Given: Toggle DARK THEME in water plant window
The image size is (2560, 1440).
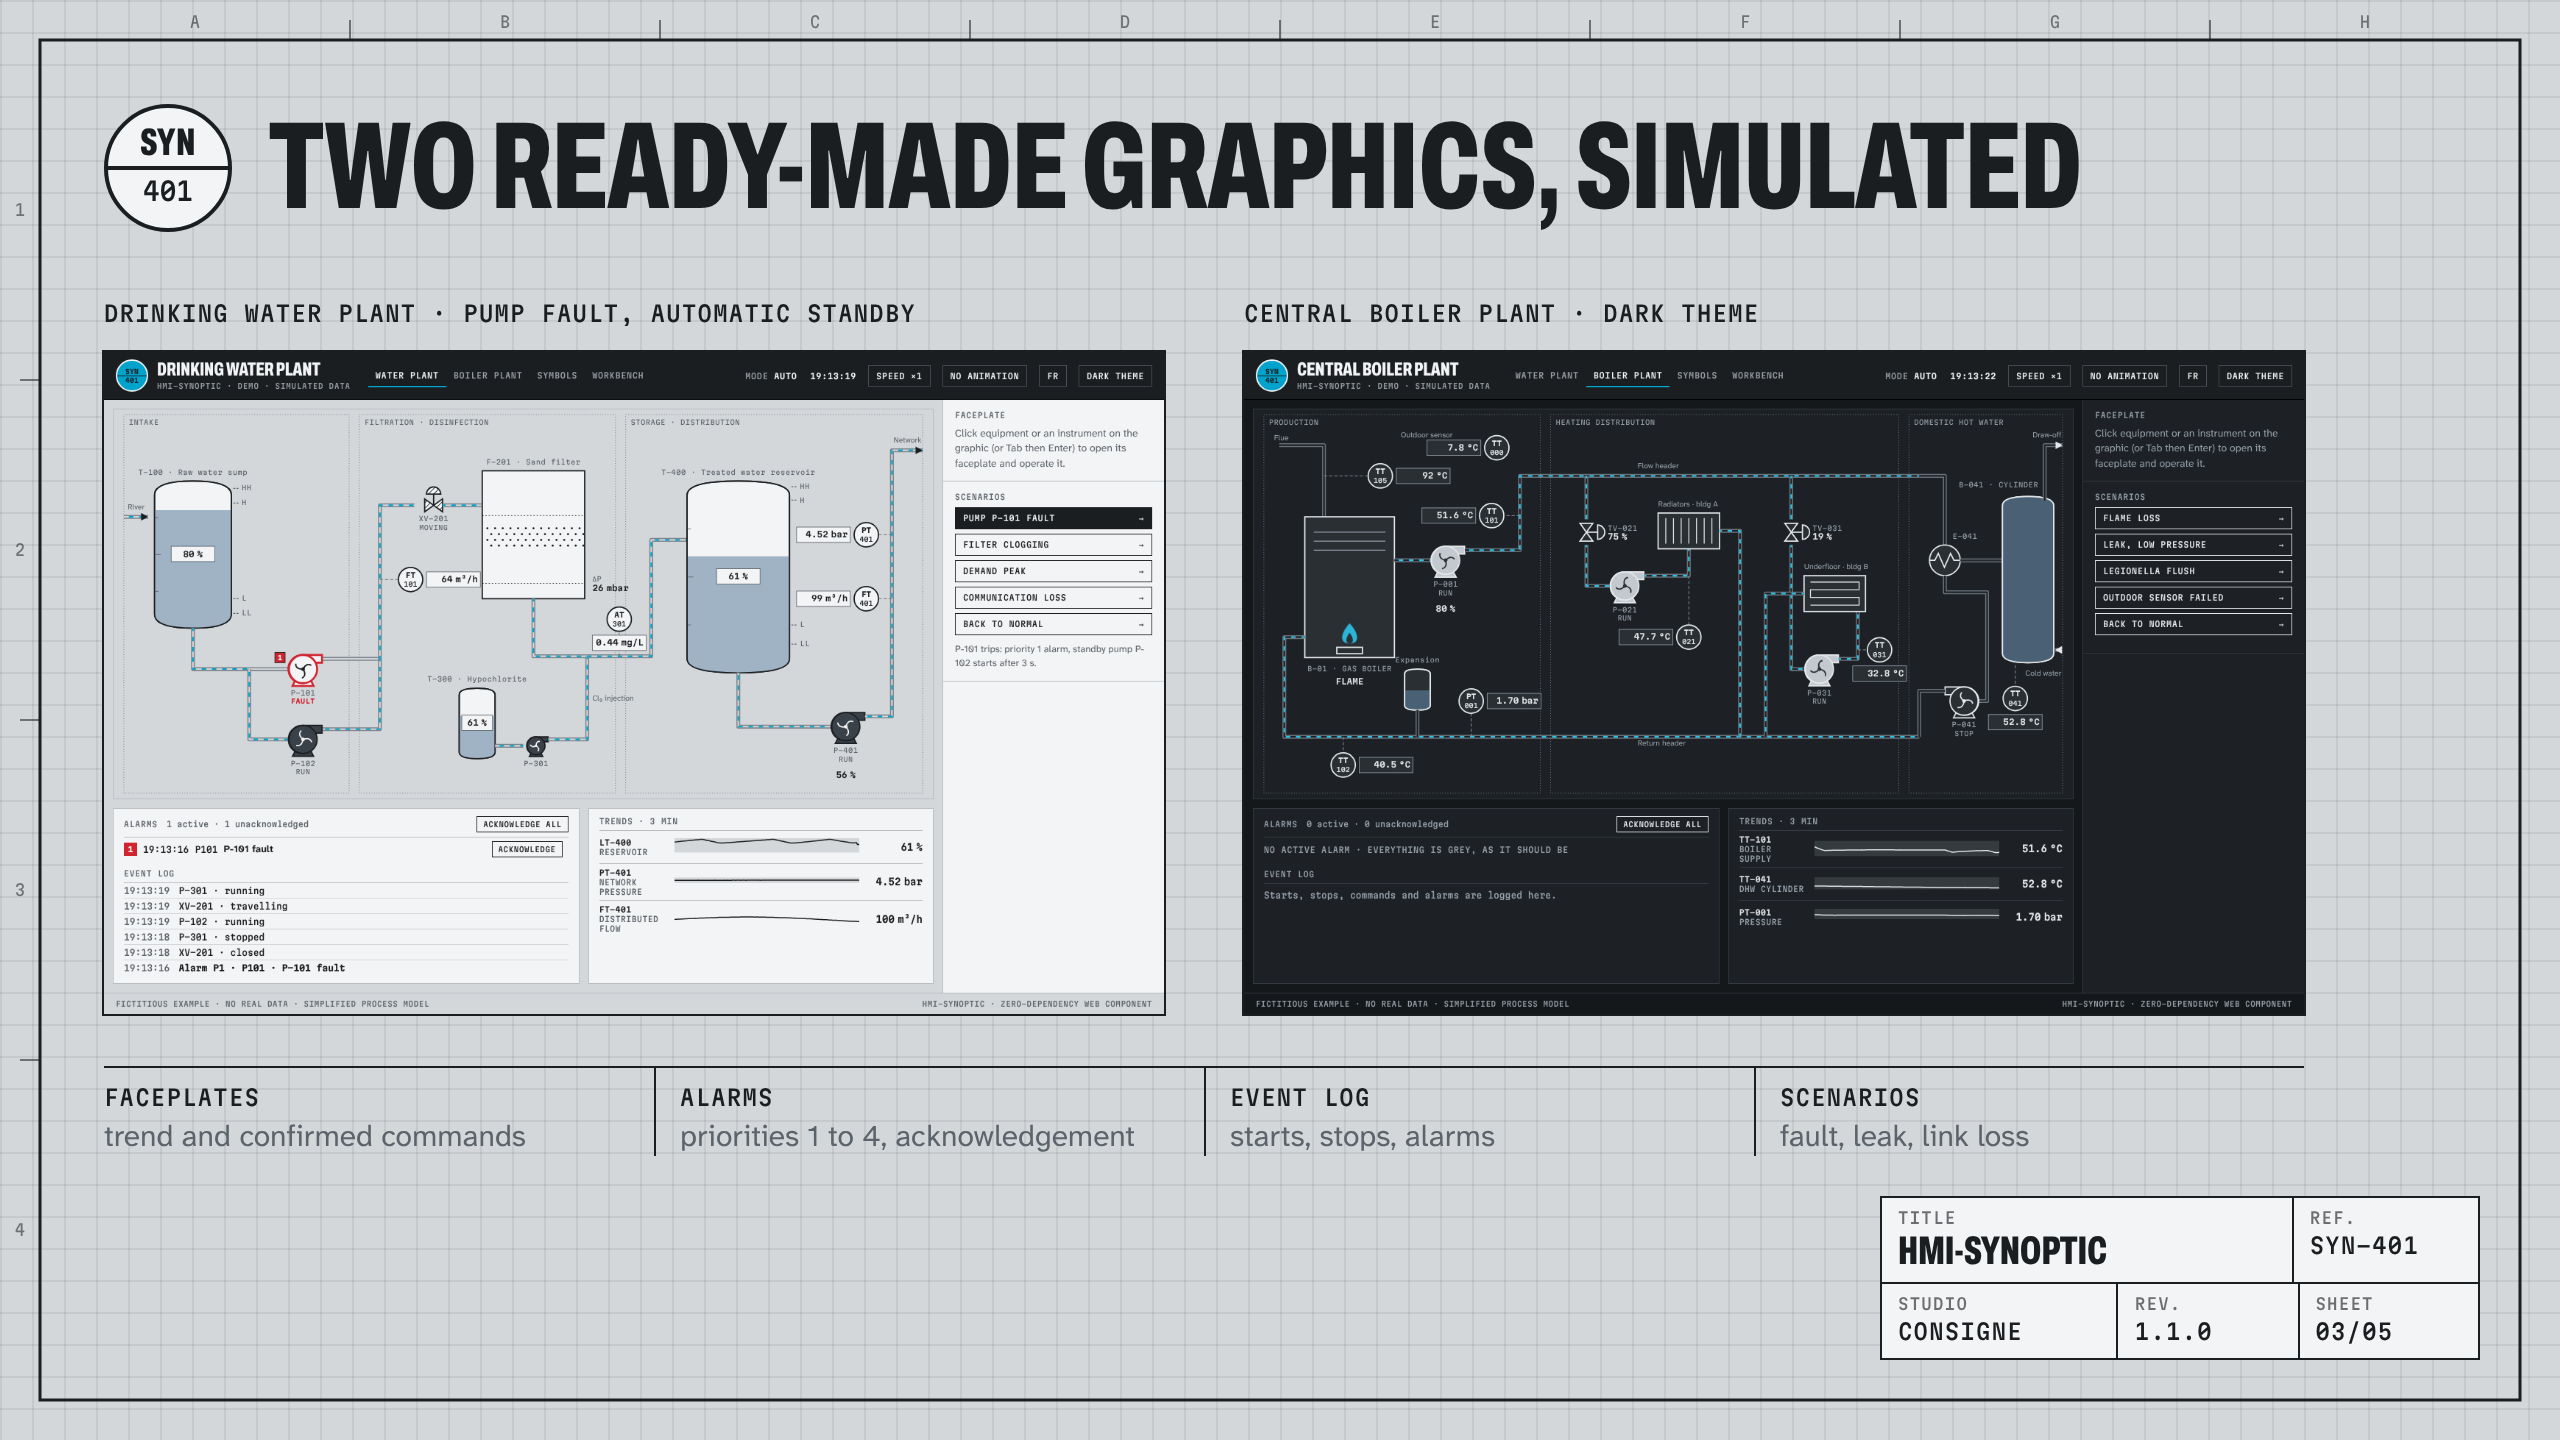Looking at the screenshot, I should 1115,376.
